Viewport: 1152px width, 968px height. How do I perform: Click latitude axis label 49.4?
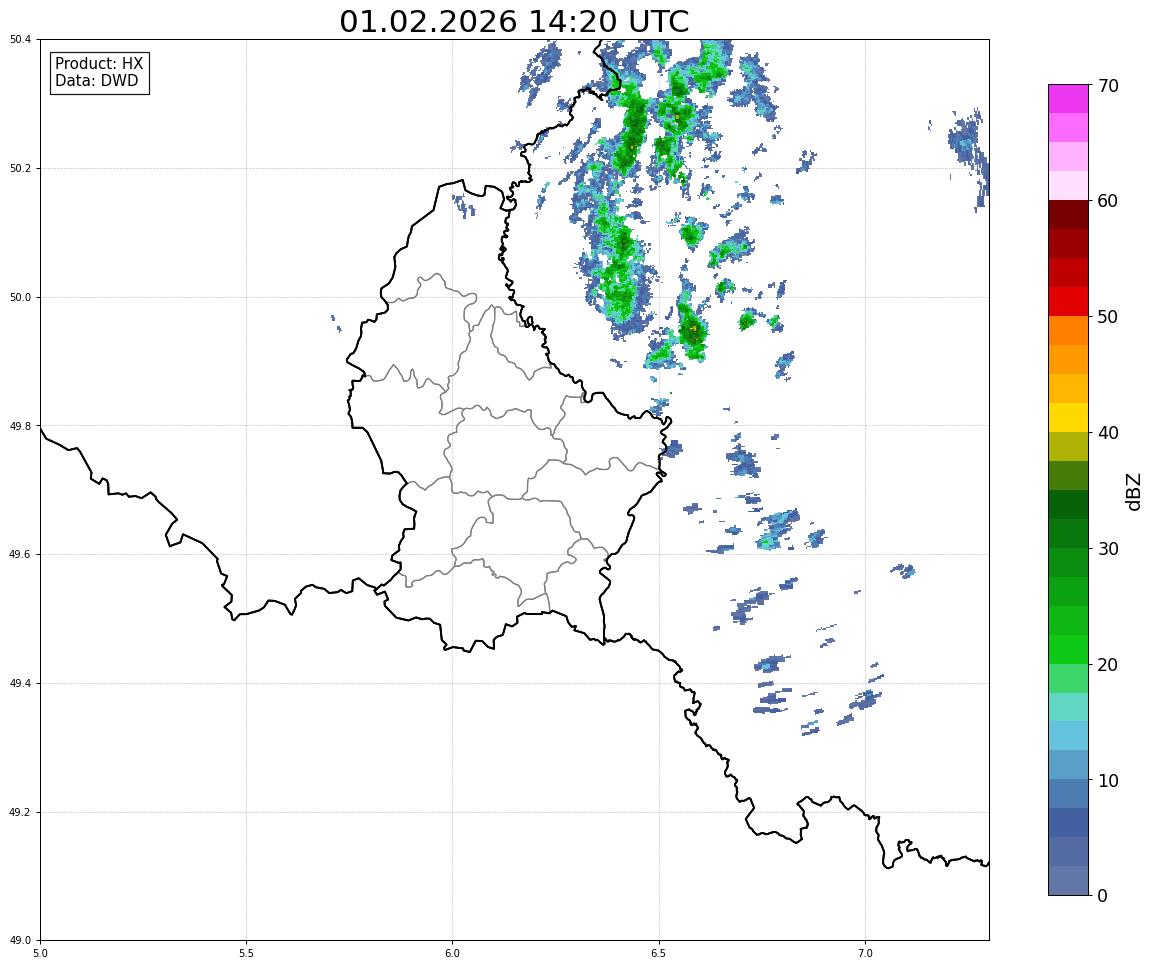coord(20,684)
